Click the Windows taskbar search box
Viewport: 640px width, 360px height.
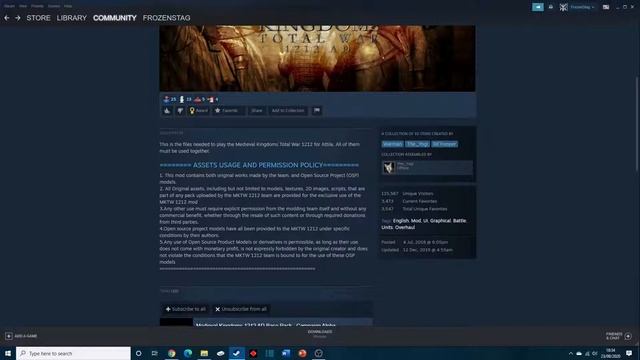tap(73, 353)
